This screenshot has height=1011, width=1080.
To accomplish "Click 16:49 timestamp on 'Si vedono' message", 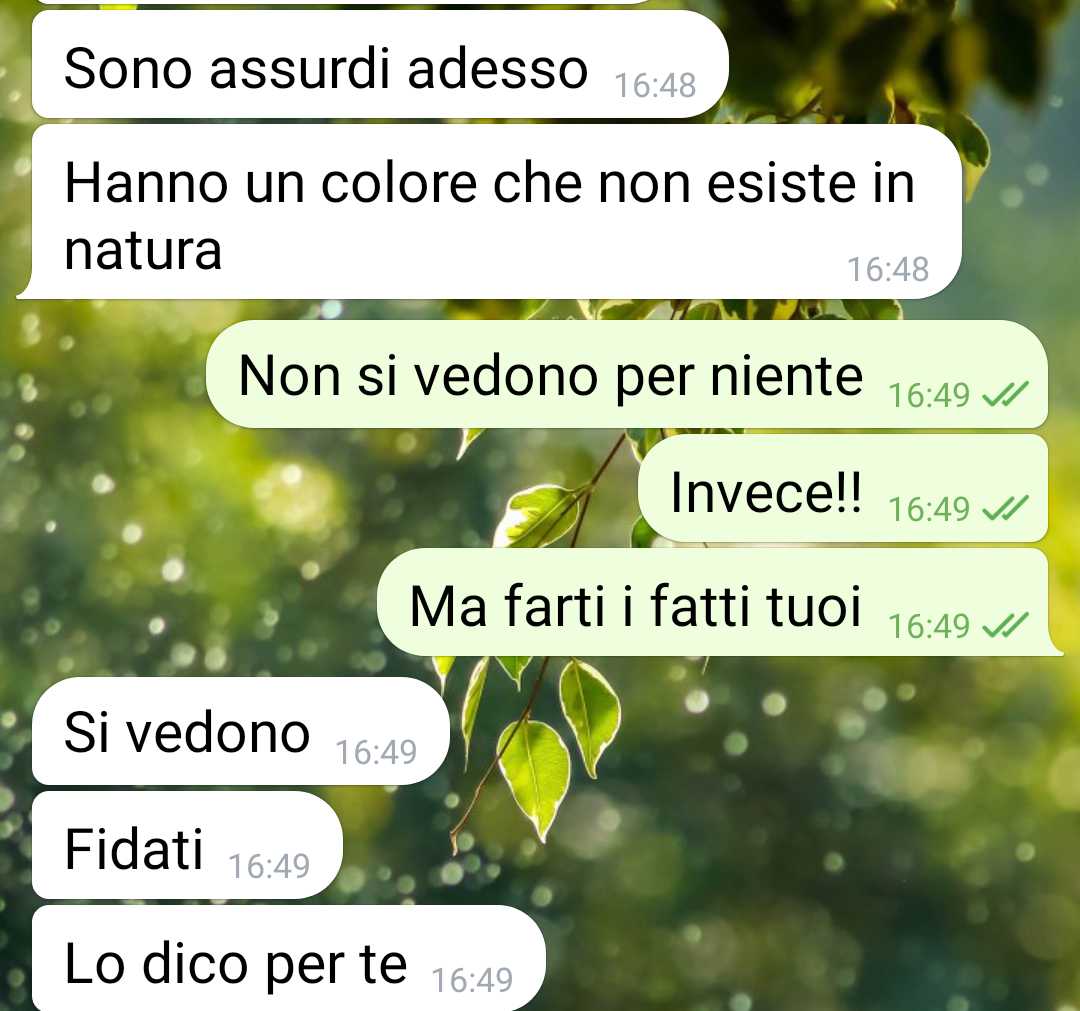I will [x=376, y=752].
